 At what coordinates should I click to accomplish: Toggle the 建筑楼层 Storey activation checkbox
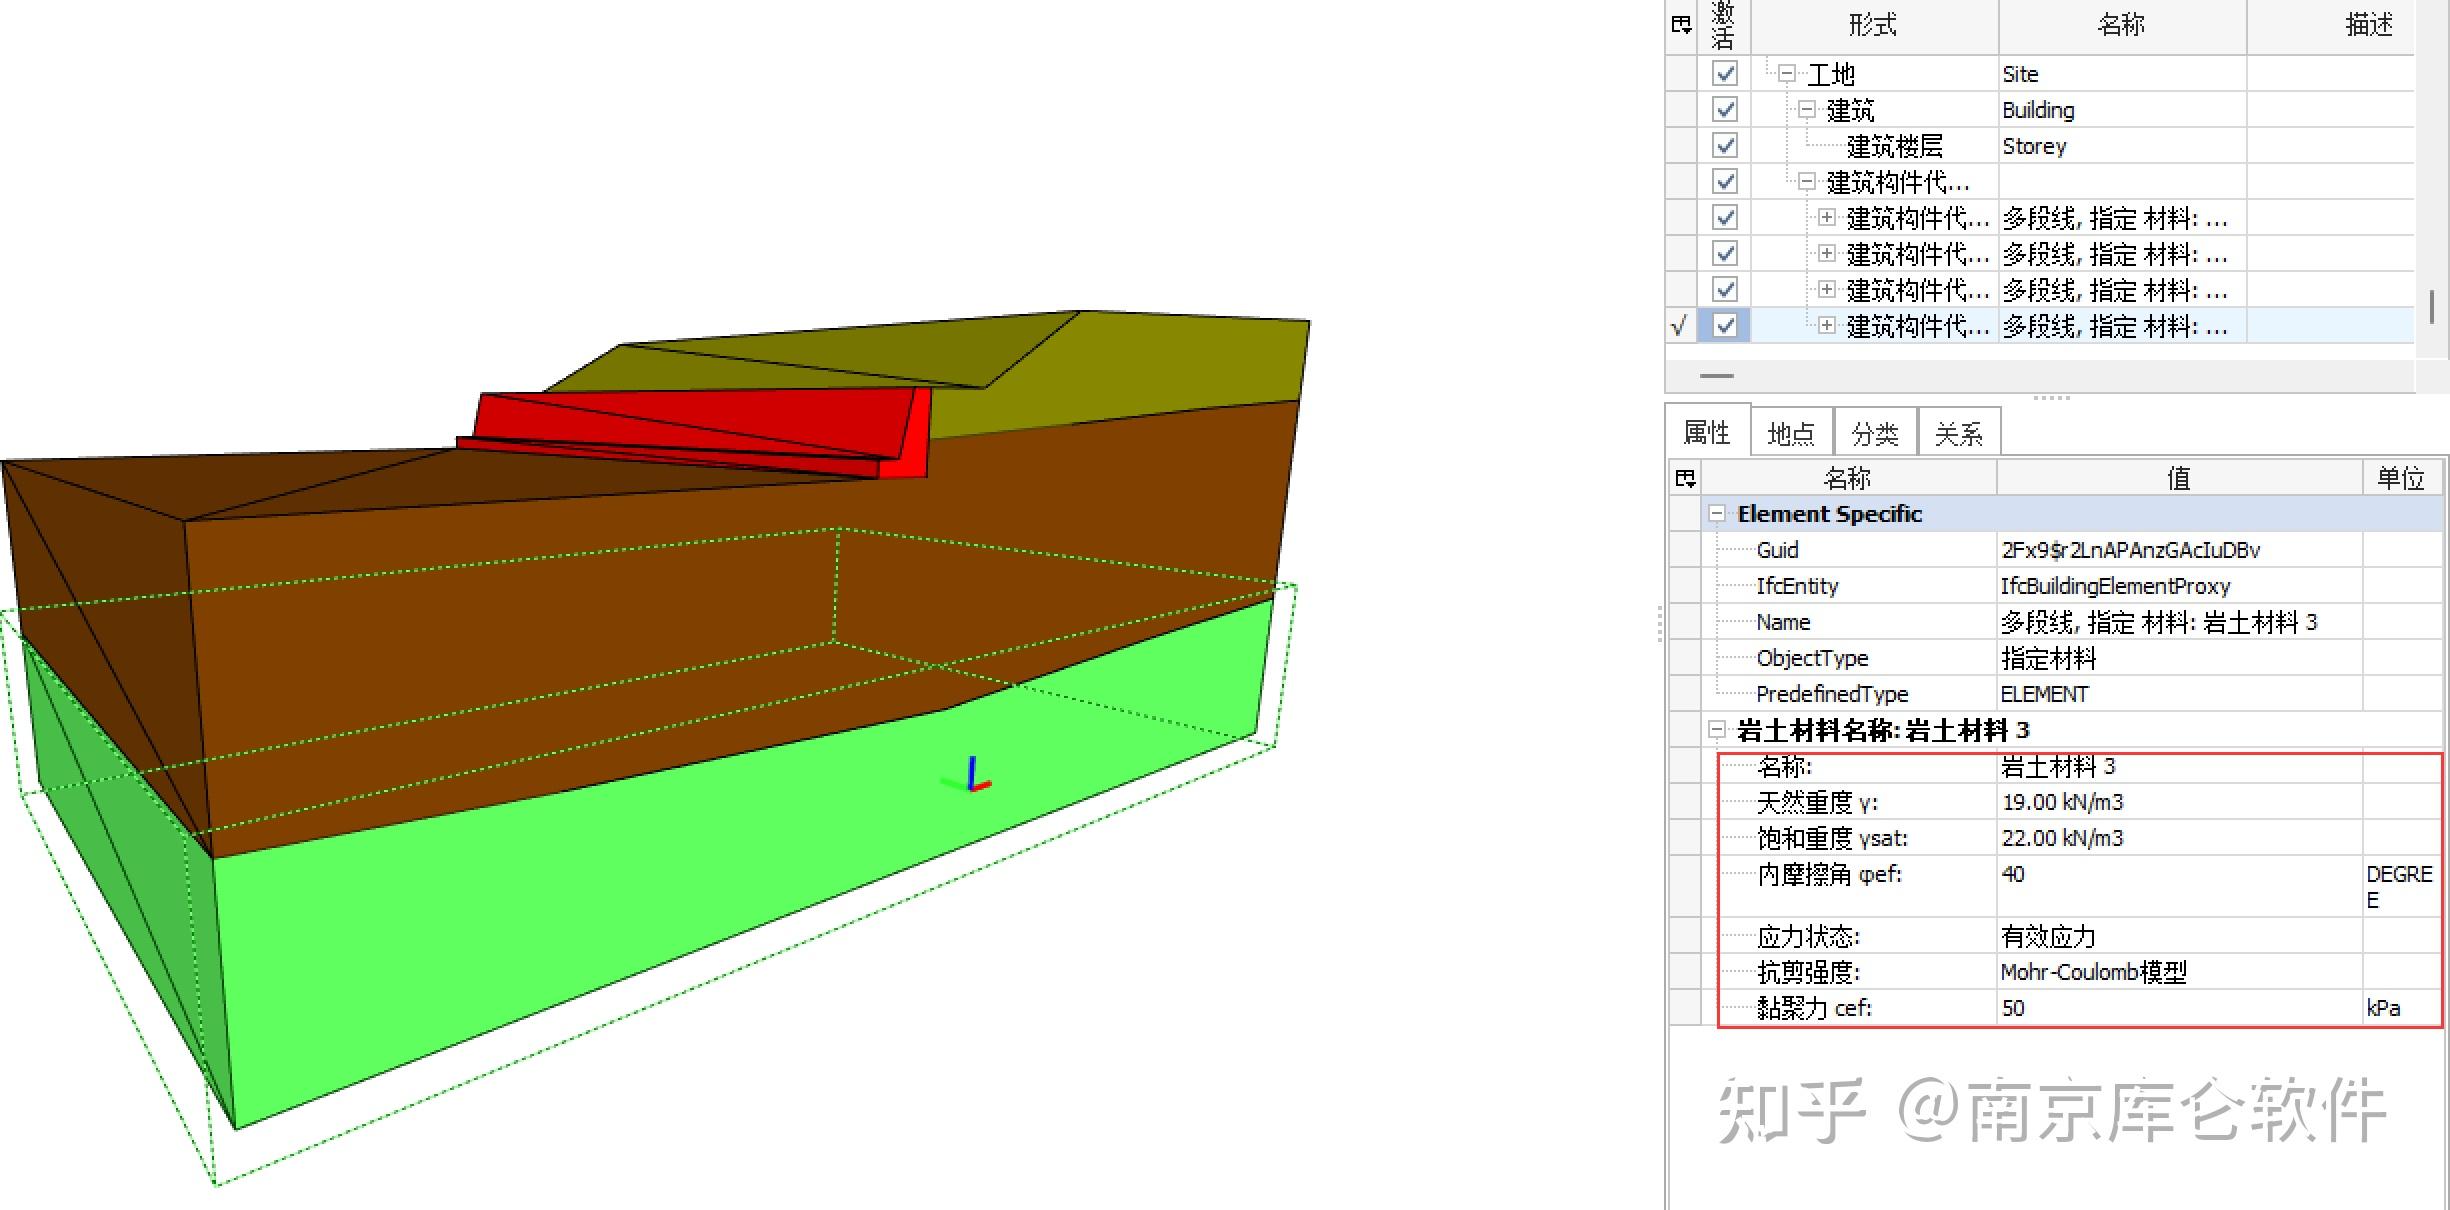(1725, 145)
